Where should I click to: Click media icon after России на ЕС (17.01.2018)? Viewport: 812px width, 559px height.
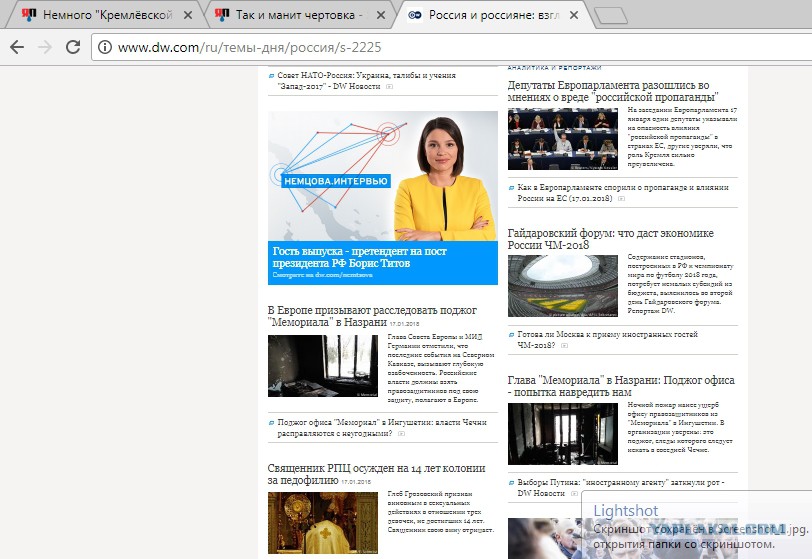pyautogui.click(x=621, y=198)
